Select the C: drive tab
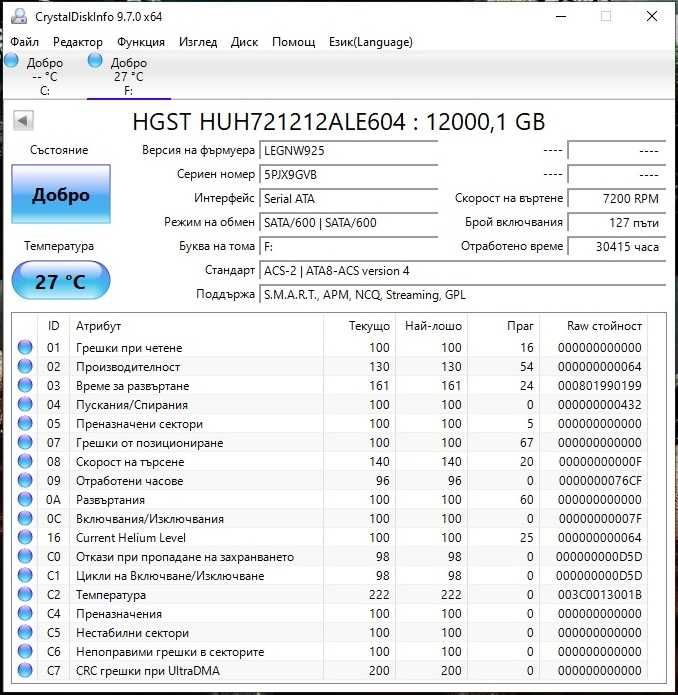Image resolution: width=678 pixels, height=695 pixels. [x=43, y=76]
